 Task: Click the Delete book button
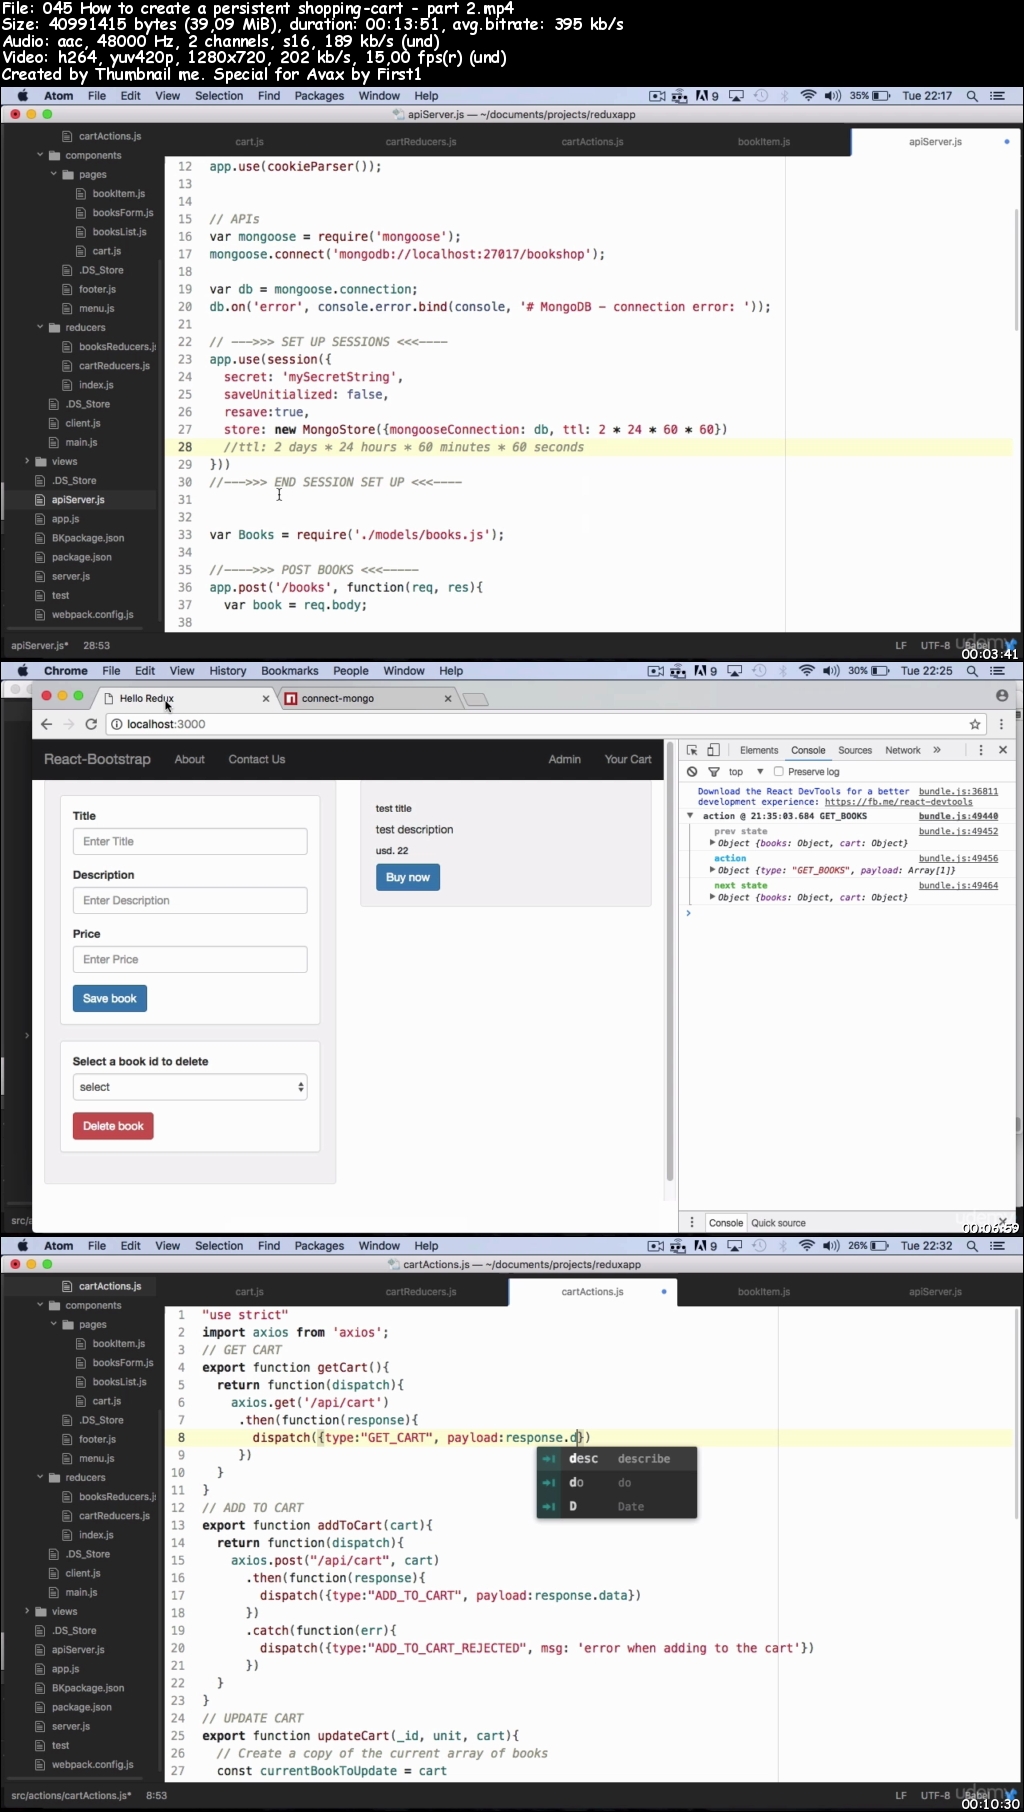coord(113,1126)
